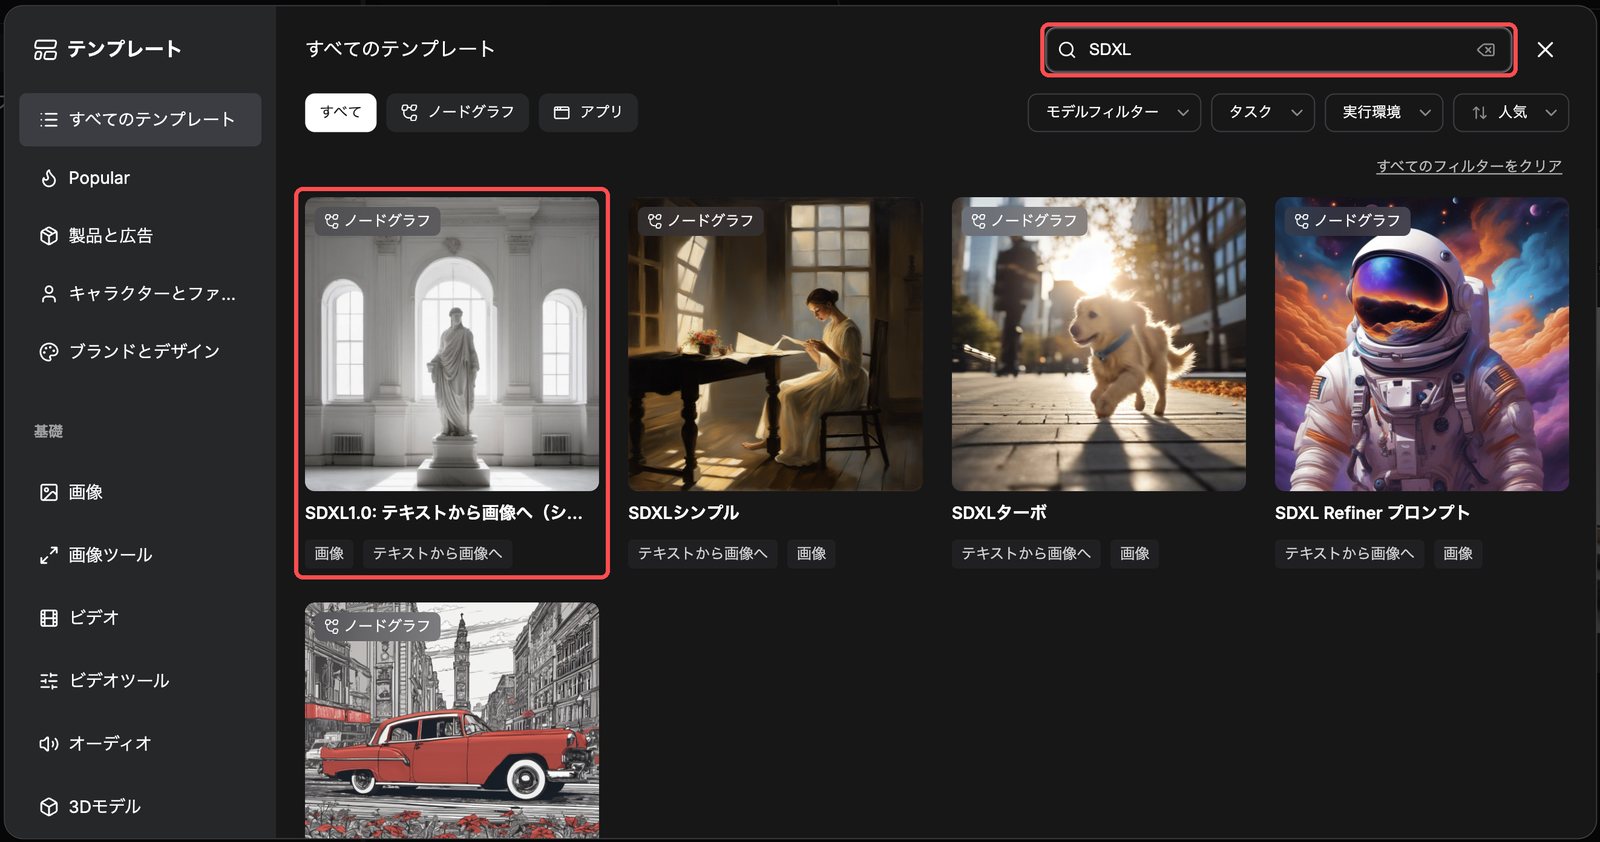Viewport: 1600px width, 842px height.
Task: Open 人気 sort dropdown
Action: 1511,113
